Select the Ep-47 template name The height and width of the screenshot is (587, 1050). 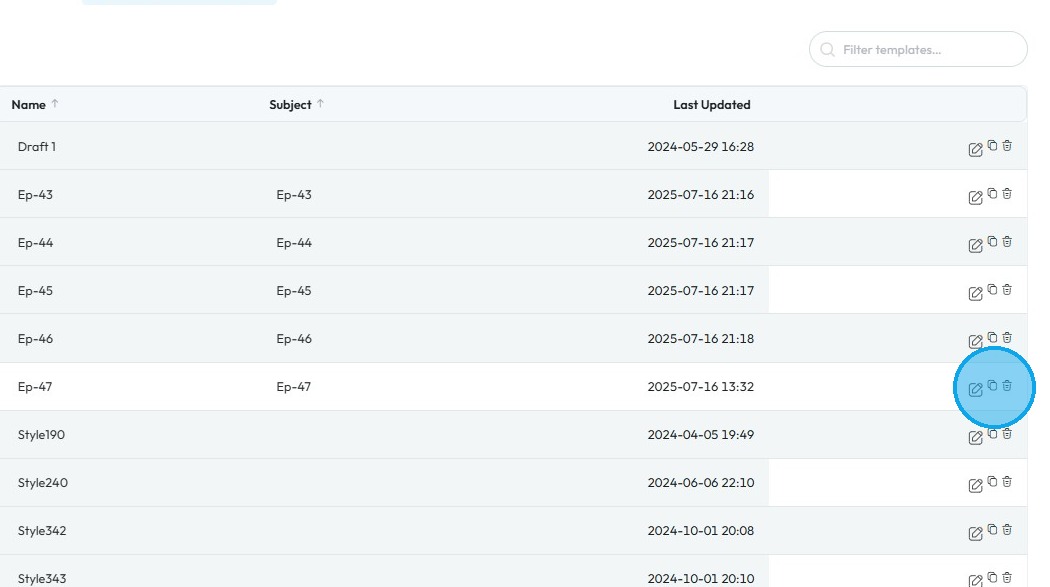pyautogui.click(x=35, y=387)
